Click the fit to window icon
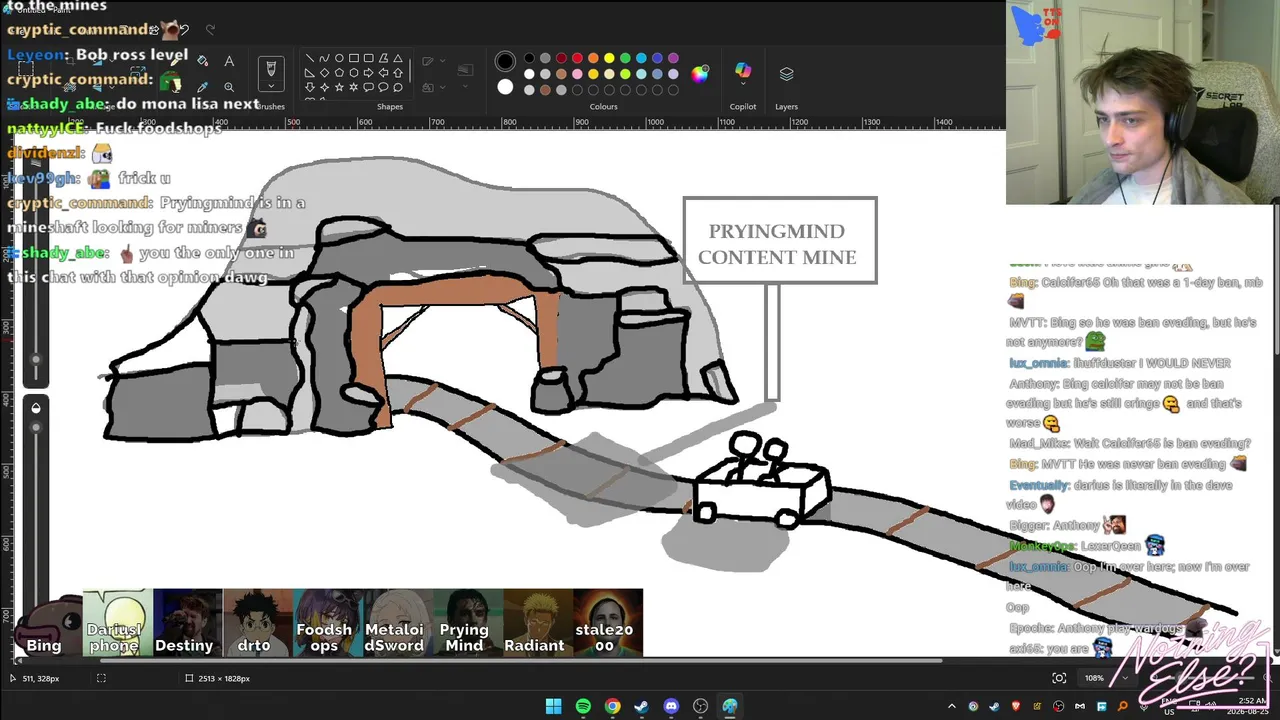Viewport: 1280px width, 720px height. coord(1059,678)
